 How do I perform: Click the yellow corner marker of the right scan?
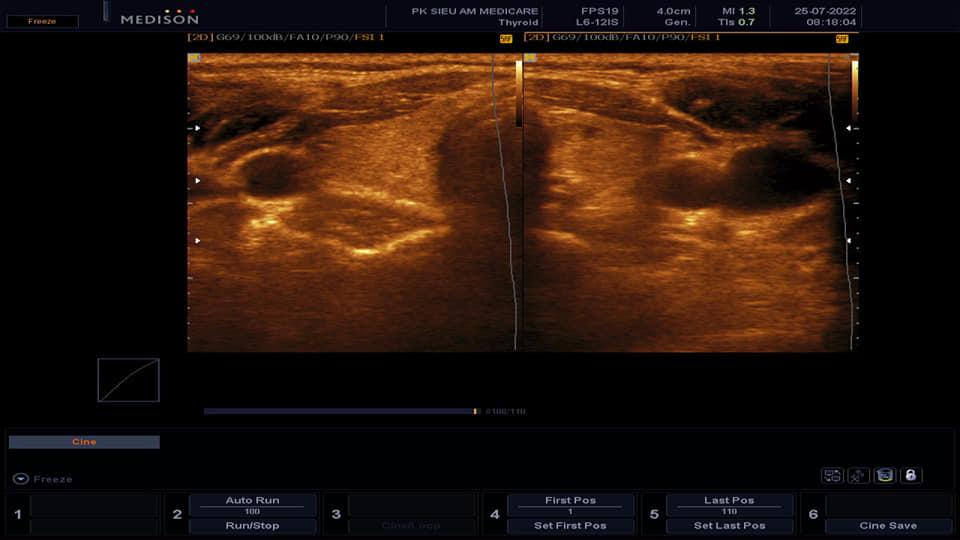tap(530, 58)
